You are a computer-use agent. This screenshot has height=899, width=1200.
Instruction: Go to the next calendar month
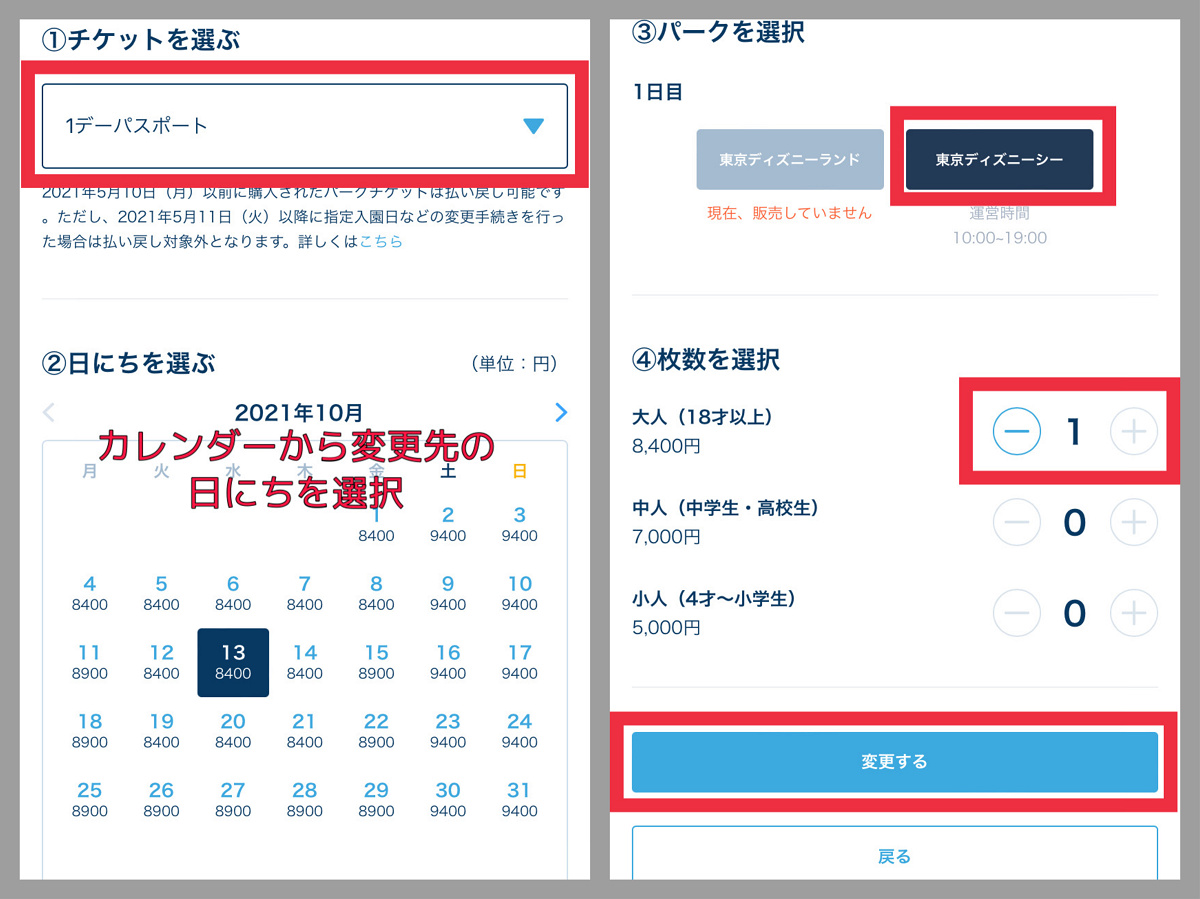(561, 412)
